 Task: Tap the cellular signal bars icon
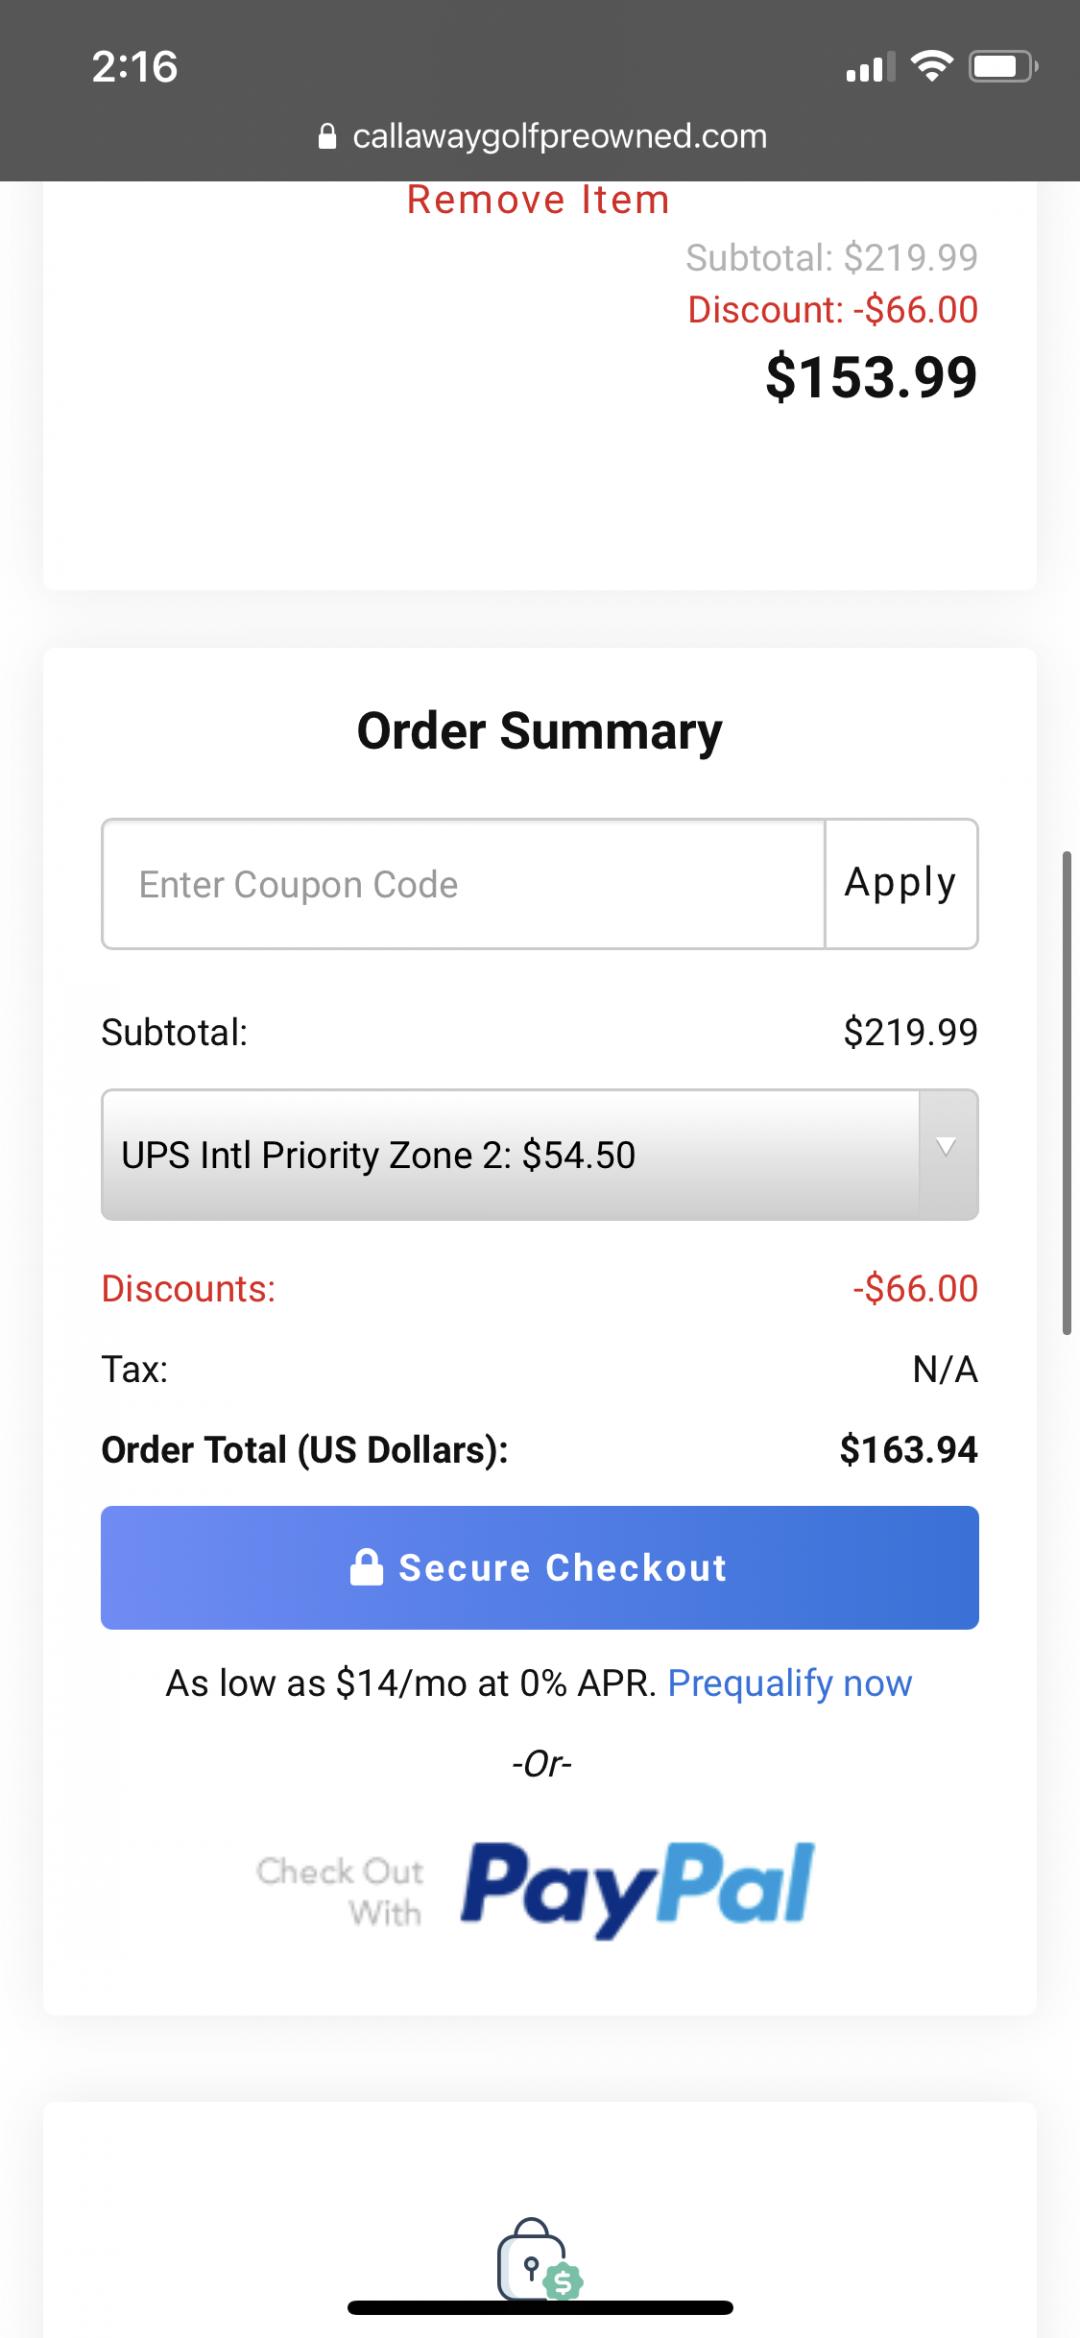tap(869, 67)
